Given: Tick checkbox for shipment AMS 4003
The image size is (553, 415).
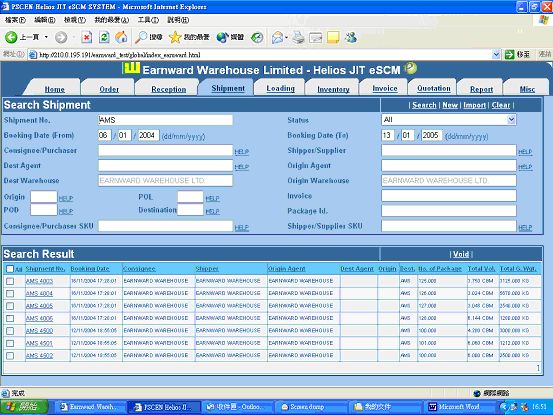Looking at the screenshot, I should click(10, 281).
